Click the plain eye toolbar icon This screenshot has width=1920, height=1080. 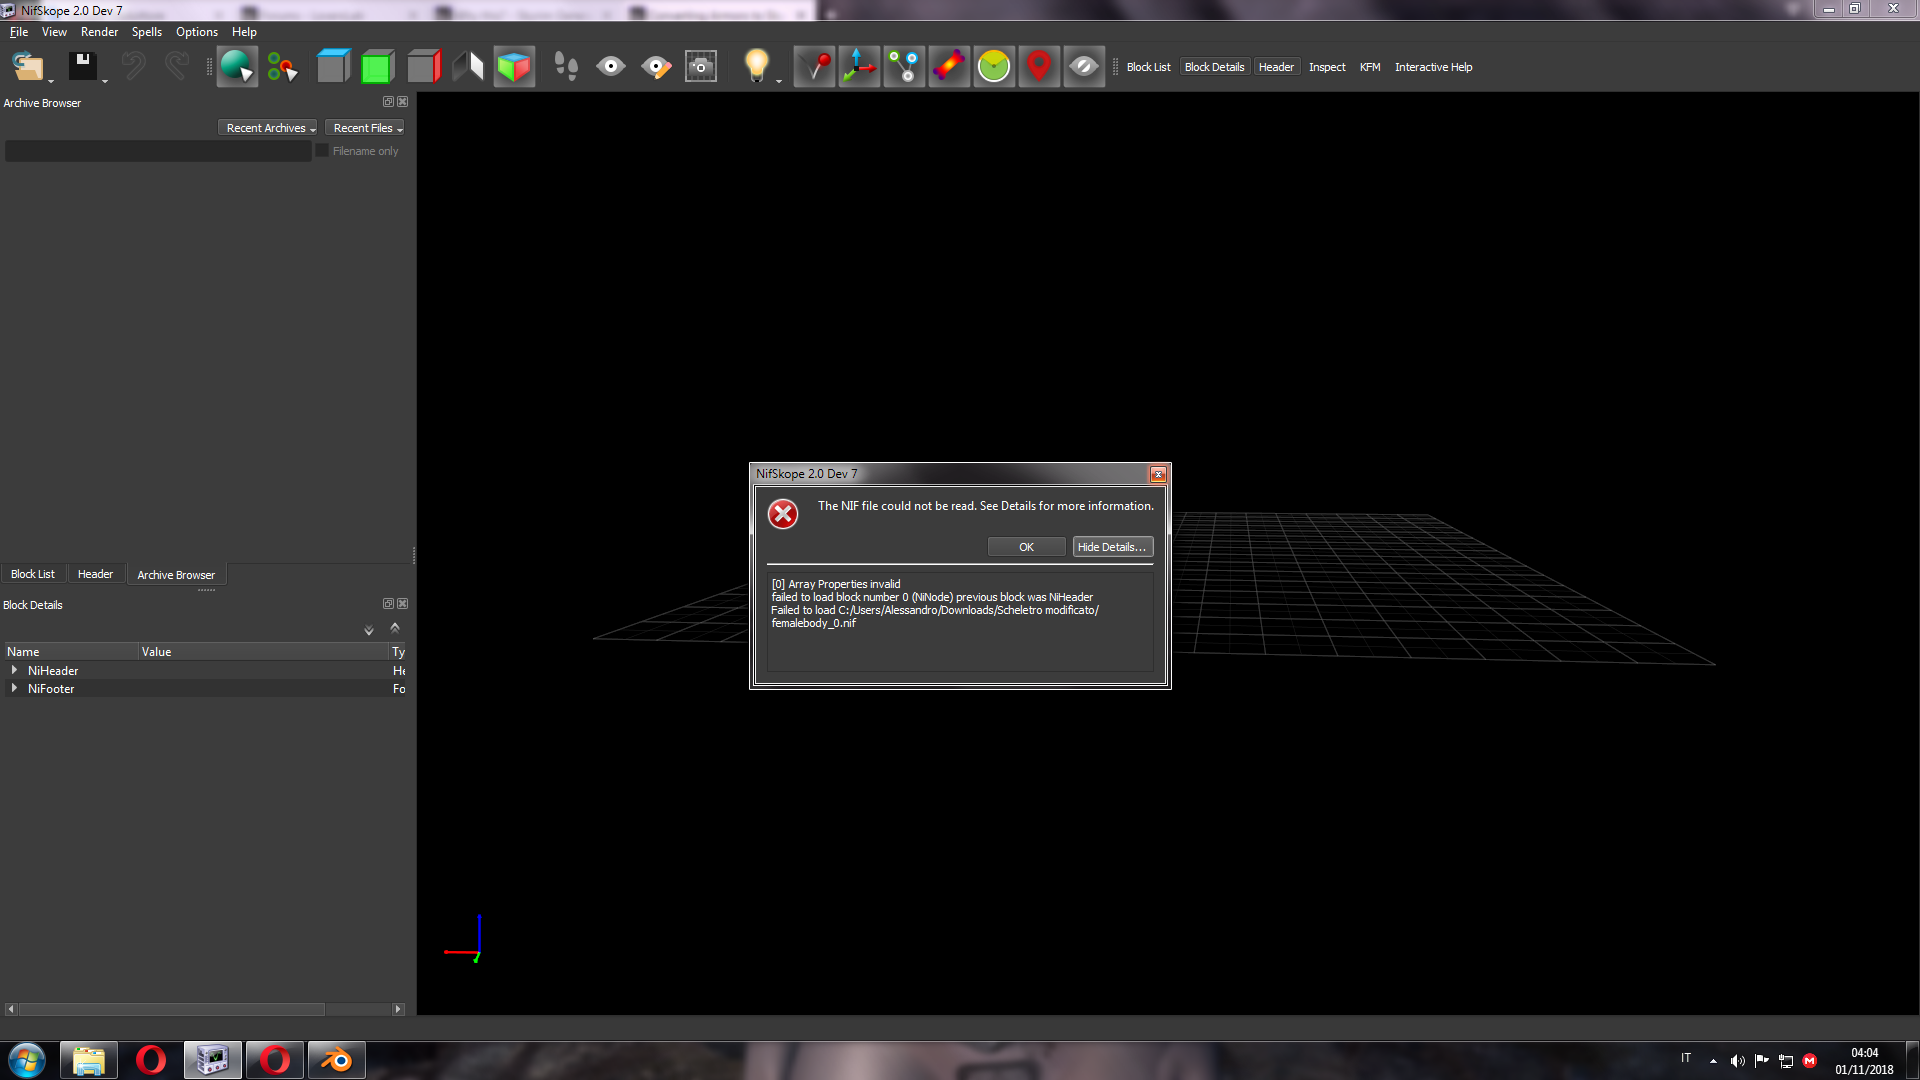coord(611,67)
